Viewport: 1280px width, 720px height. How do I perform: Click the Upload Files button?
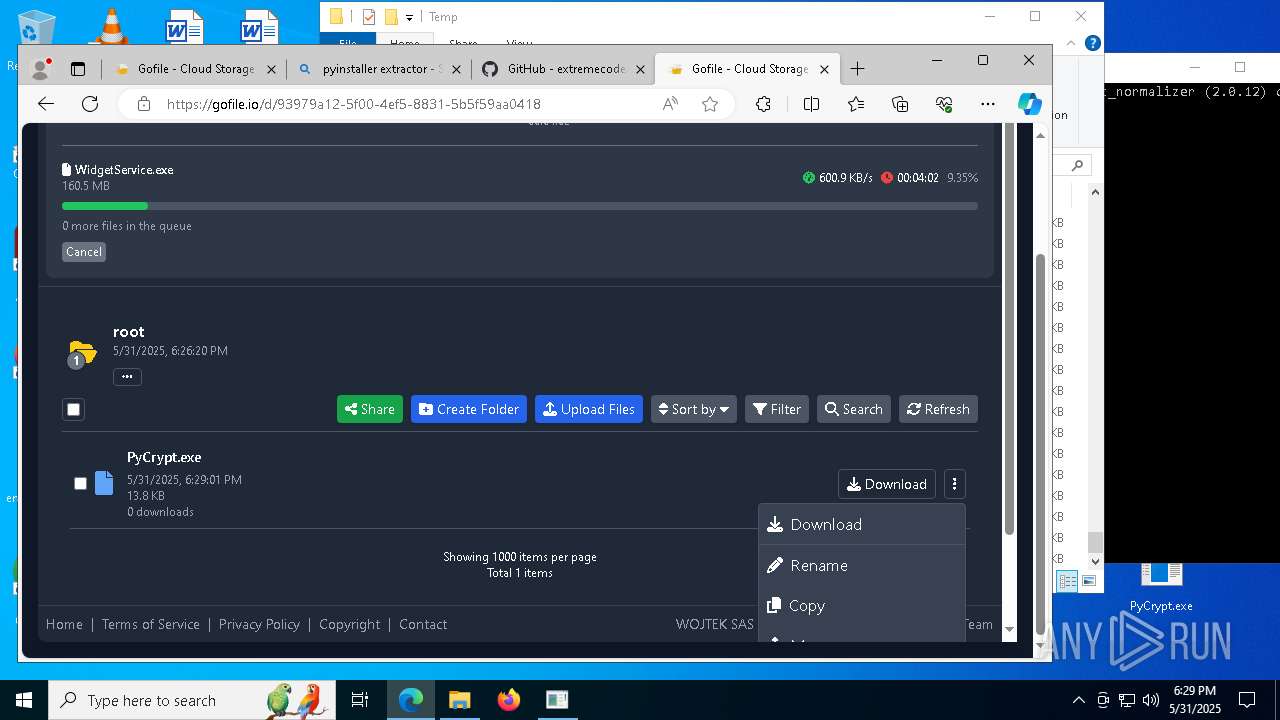[589, 409]
